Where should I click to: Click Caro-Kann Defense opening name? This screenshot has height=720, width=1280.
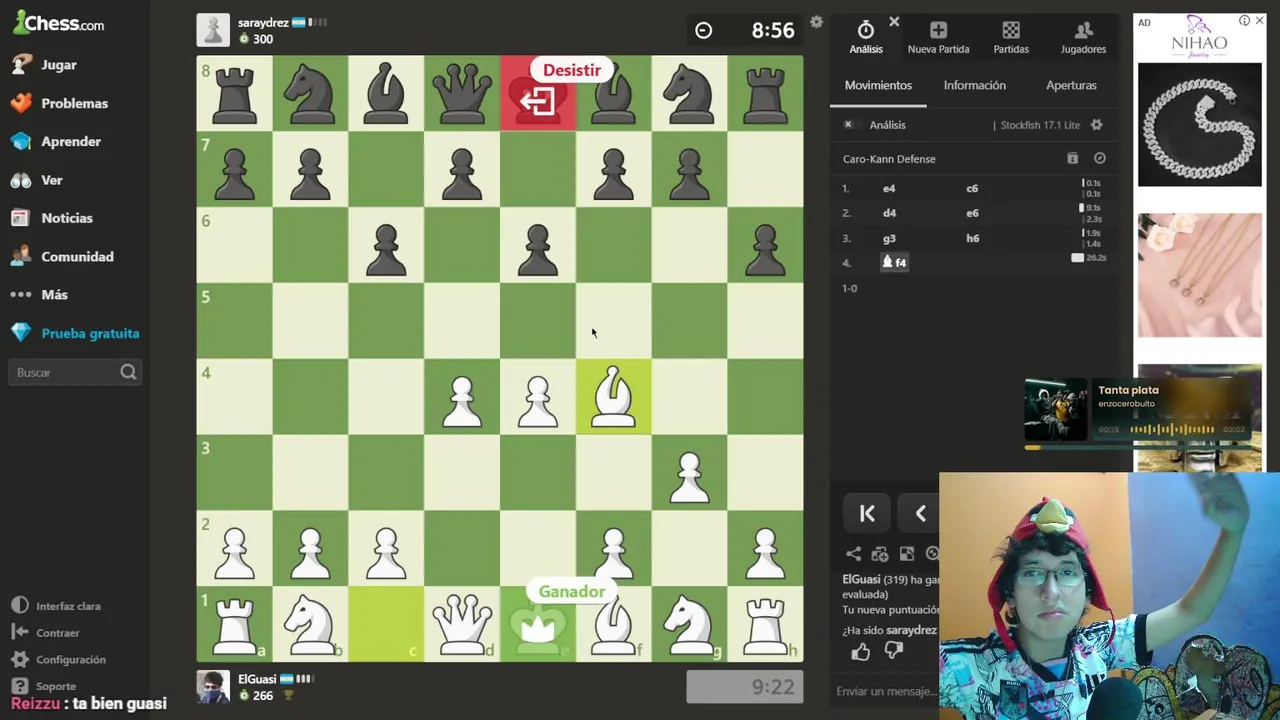pos(889,159)
